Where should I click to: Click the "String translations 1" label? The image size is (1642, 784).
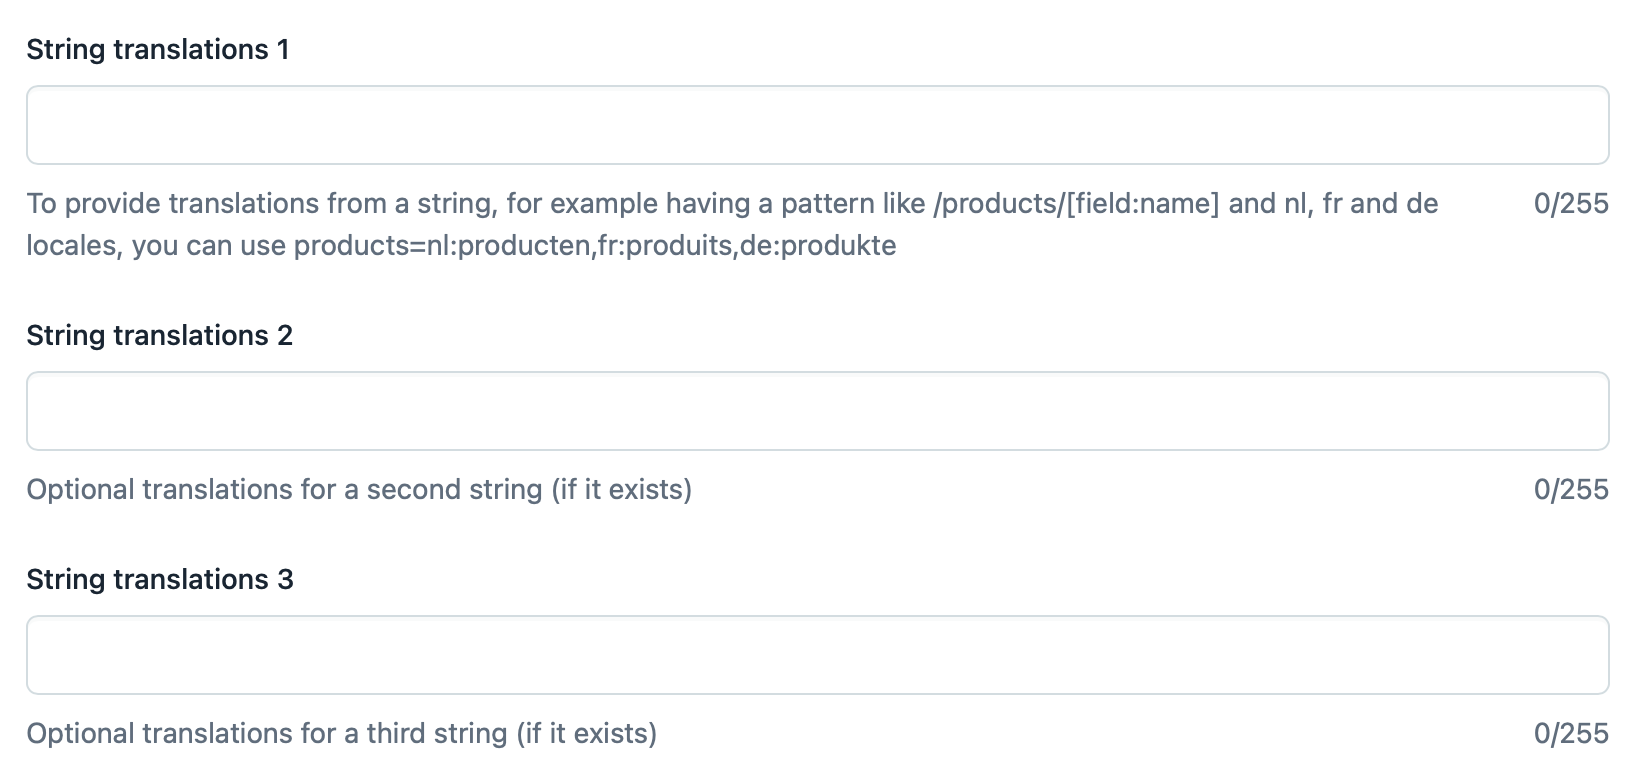[x=158, y=50]
